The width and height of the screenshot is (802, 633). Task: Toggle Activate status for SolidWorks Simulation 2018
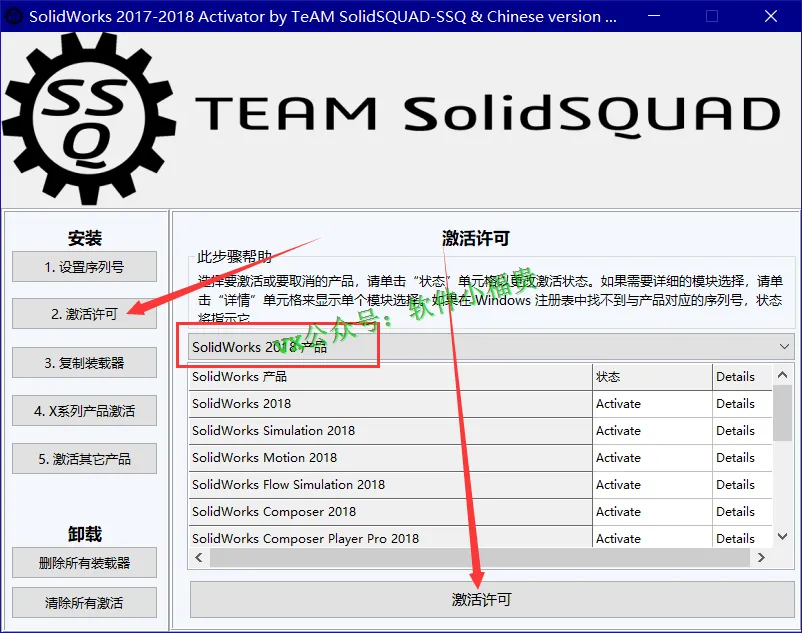tap(652, 431)
